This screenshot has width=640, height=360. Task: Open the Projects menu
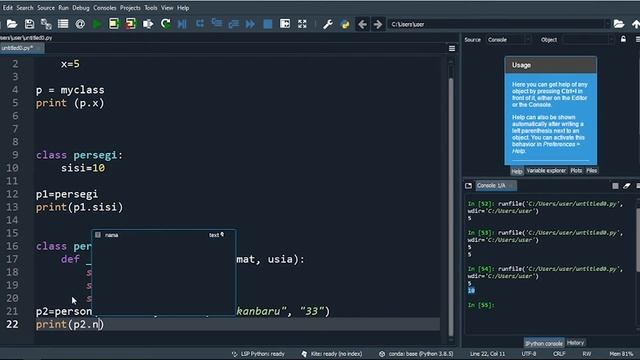click(x=130, y=8)
